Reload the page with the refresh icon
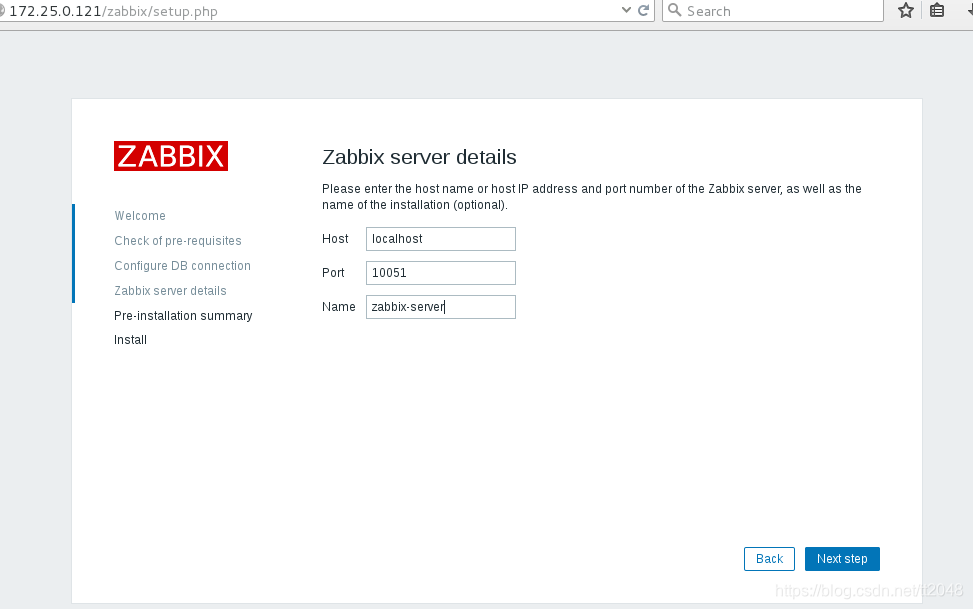The height and width of the screenshot is (609, 973). point(643,11)
